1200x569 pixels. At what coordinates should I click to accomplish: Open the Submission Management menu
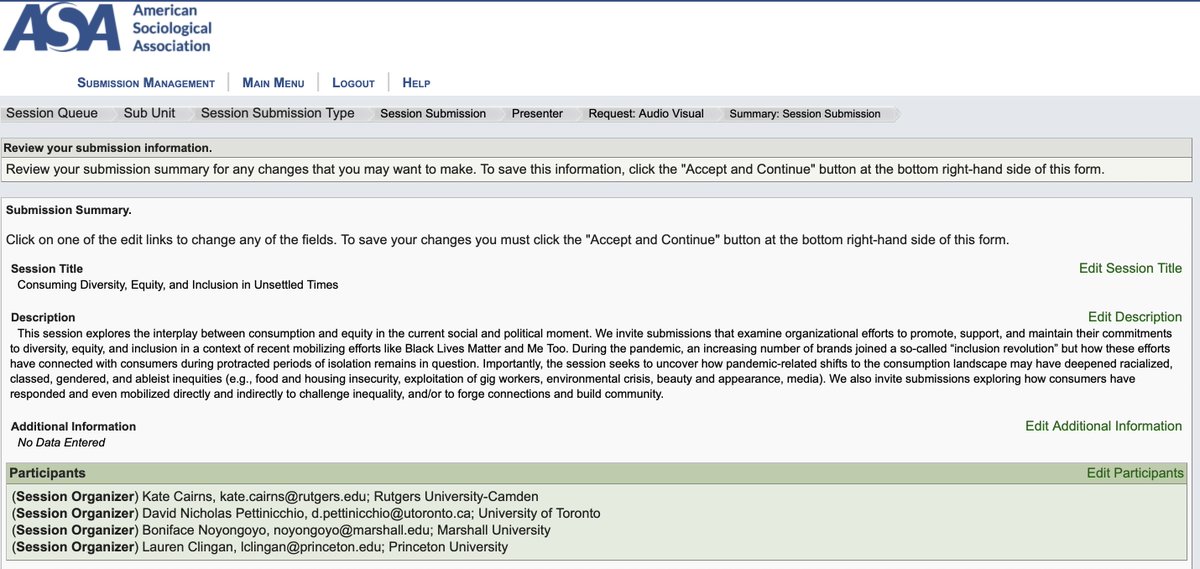pos(146,83)
